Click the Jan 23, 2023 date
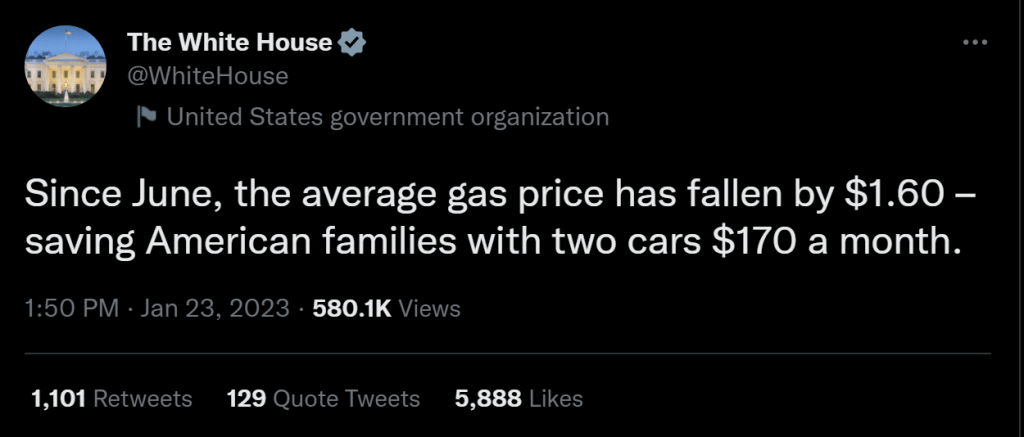 point(217,308)
